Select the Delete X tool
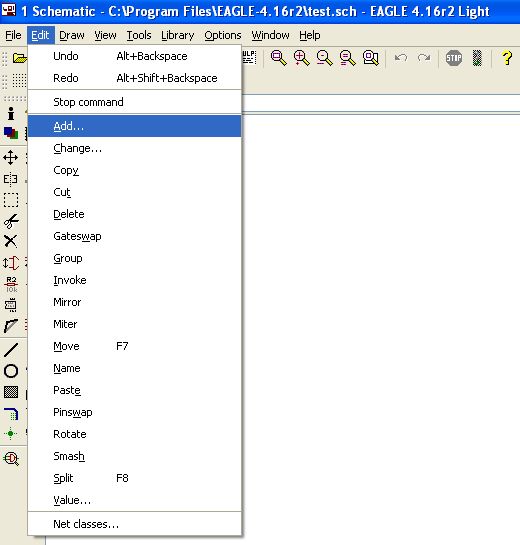 [10, 241]
